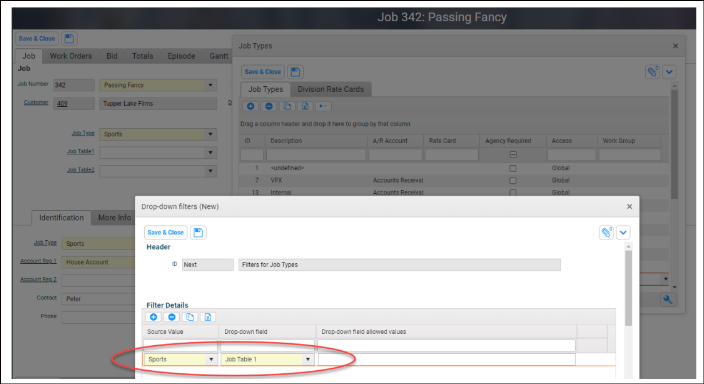Click the Drop-down filters dialog vertical scrollbar
704x384 pixels.
(628, 287)
